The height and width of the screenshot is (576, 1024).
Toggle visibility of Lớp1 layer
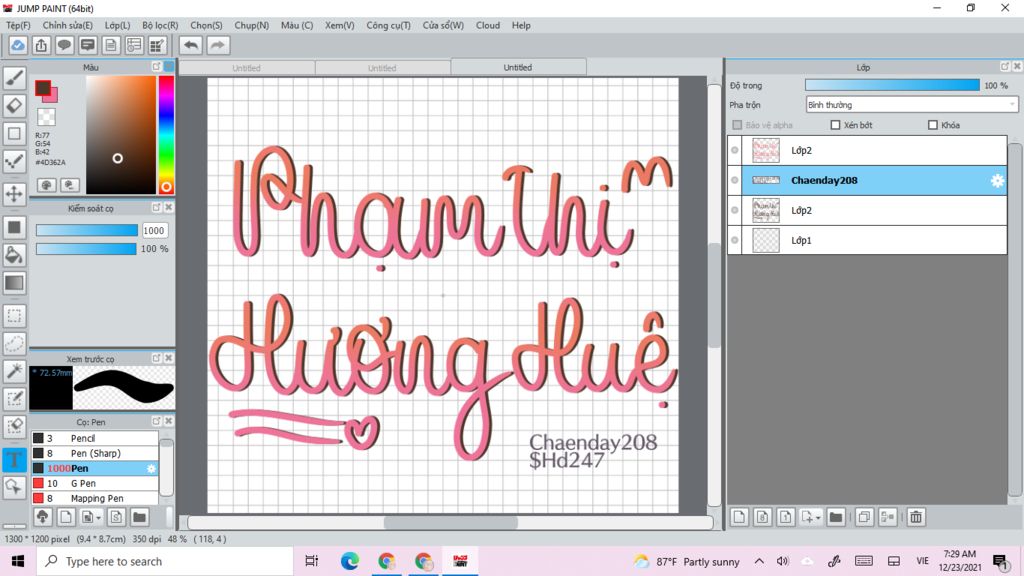(x=735, y=240)
